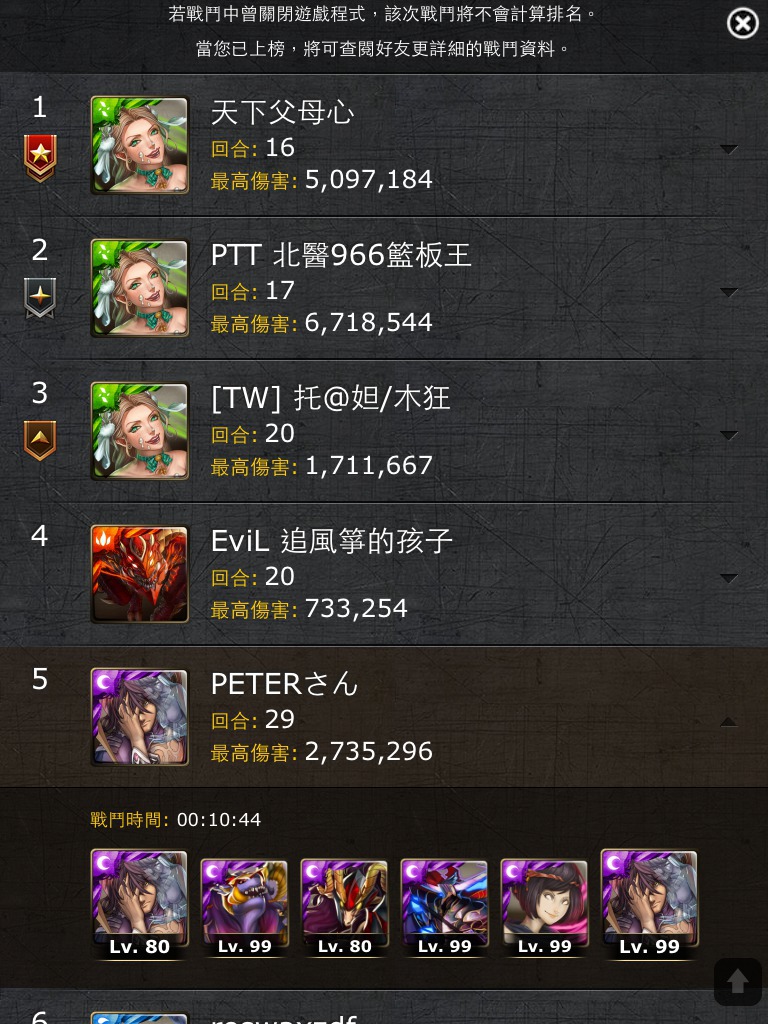Select last team card Lv. 99 ally
Viewport: 768px width, 1024px height.
(x=649, y=903)
